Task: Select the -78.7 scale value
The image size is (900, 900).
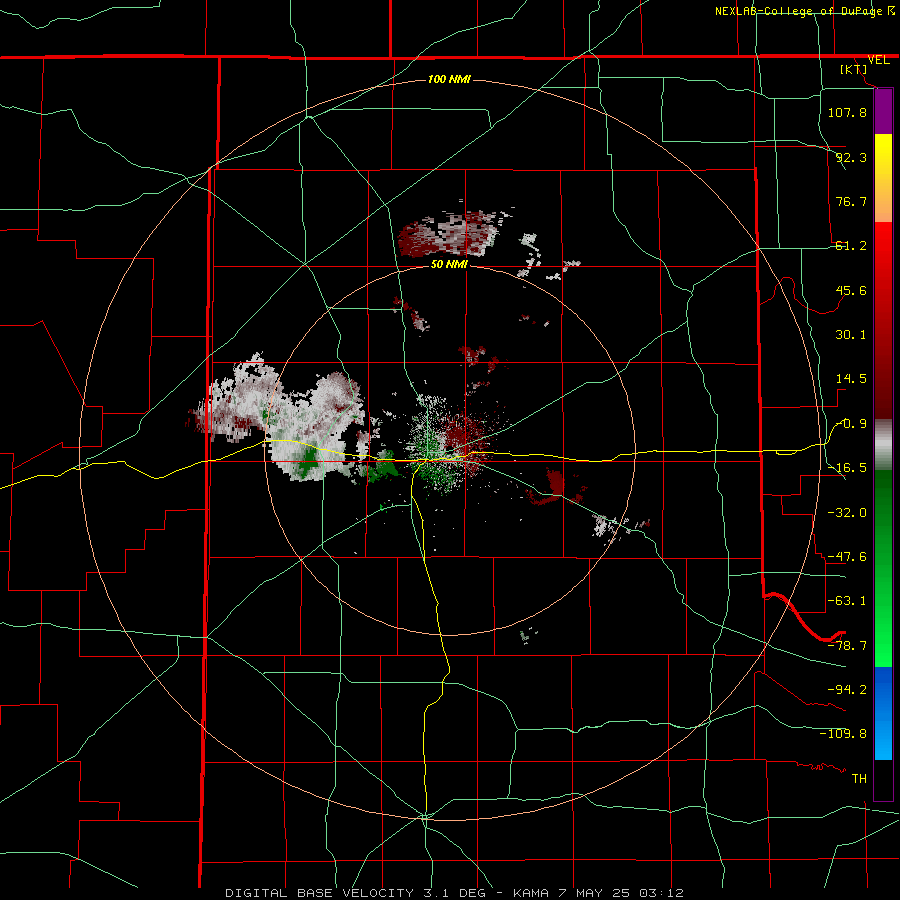Action: 847,646
